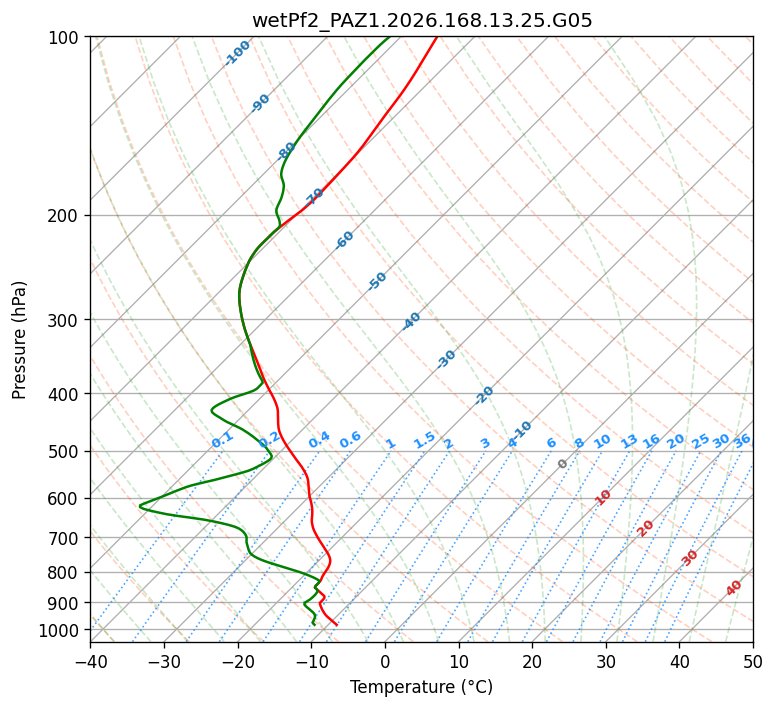Click the 300 pressure tick label
The height and width of the screenshot is (708, 775).
pos(66,320)
